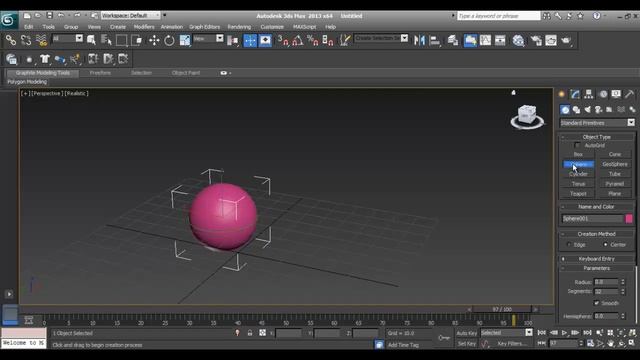Uncheck the Smooth checkbox
The image size is (640, 360).
click(596, 303)
